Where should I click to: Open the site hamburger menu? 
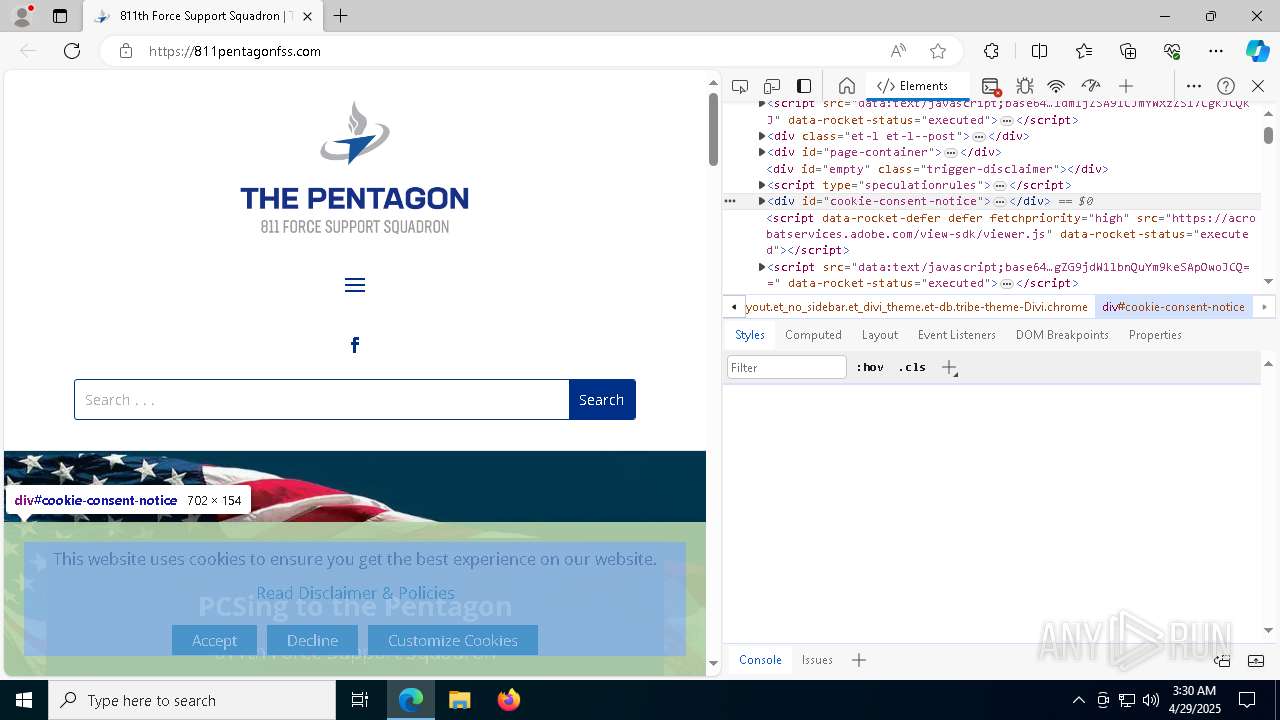pyautogui.click(x=355, y=285)
